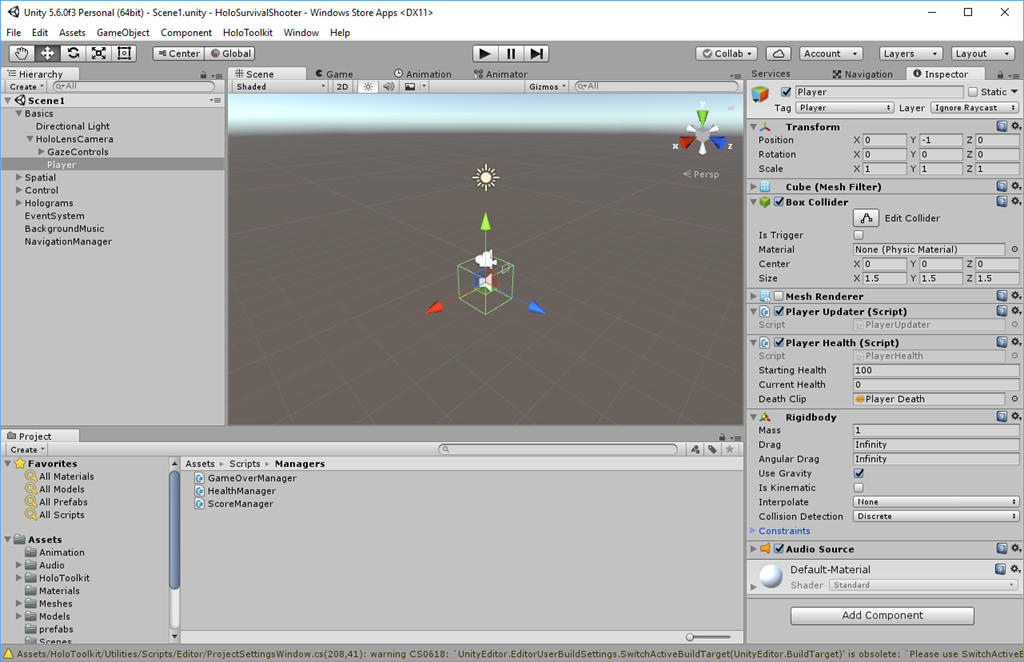The image size is (1024, 662).
Task: Open Transform component gear settings
Action: [x=1016, y=126]
